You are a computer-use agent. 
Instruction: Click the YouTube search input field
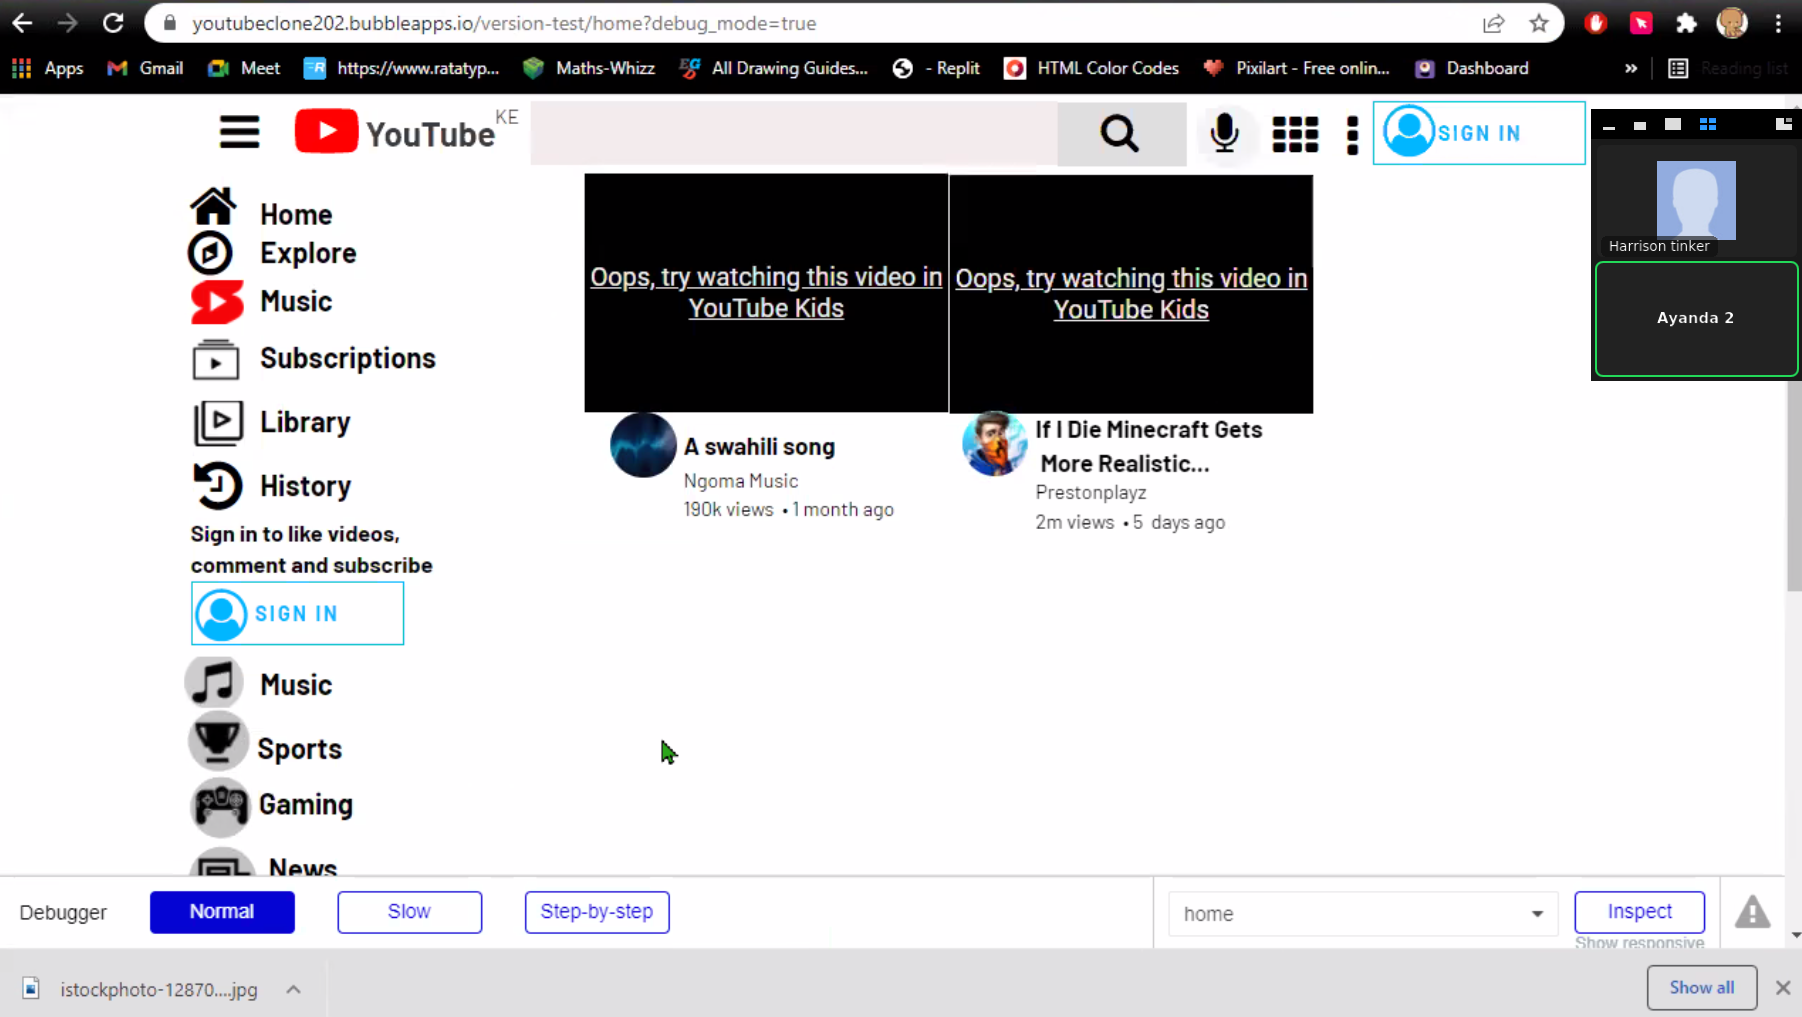(x=794, y=133)
